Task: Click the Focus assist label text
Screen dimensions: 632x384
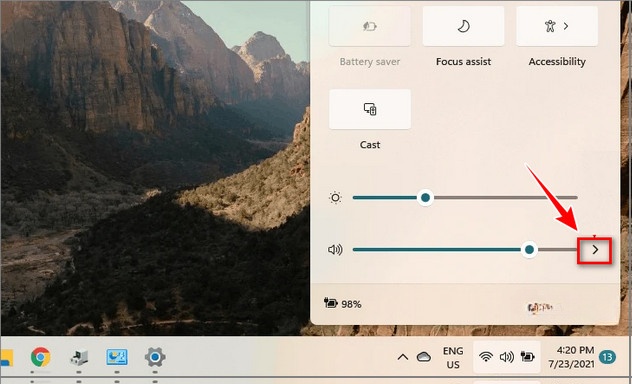Action: click(464, 62)
